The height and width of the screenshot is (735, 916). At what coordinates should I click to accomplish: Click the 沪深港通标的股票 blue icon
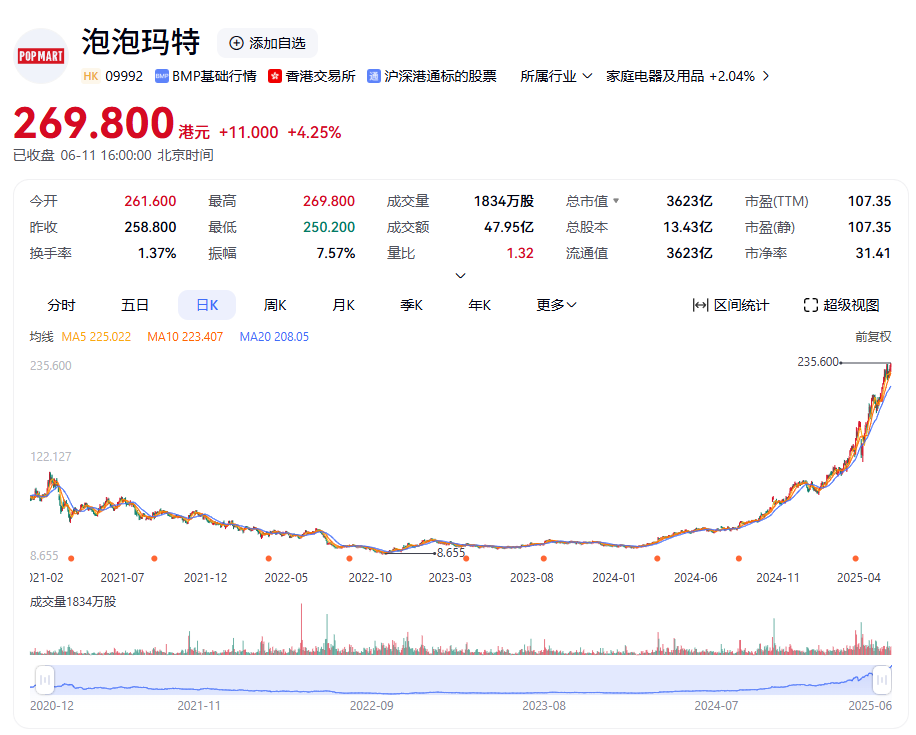point(374,76)
